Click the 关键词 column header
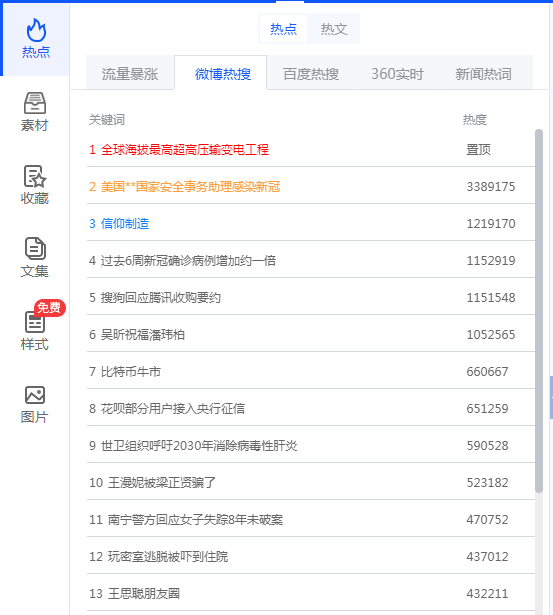The image size is (553, 615). (107, 120)
